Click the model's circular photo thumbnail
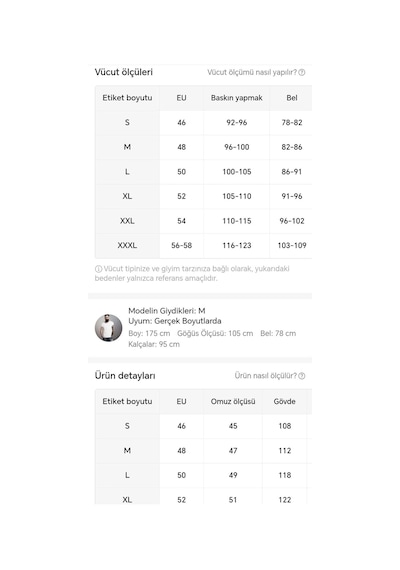400x570 pixels. click(108, 328)
